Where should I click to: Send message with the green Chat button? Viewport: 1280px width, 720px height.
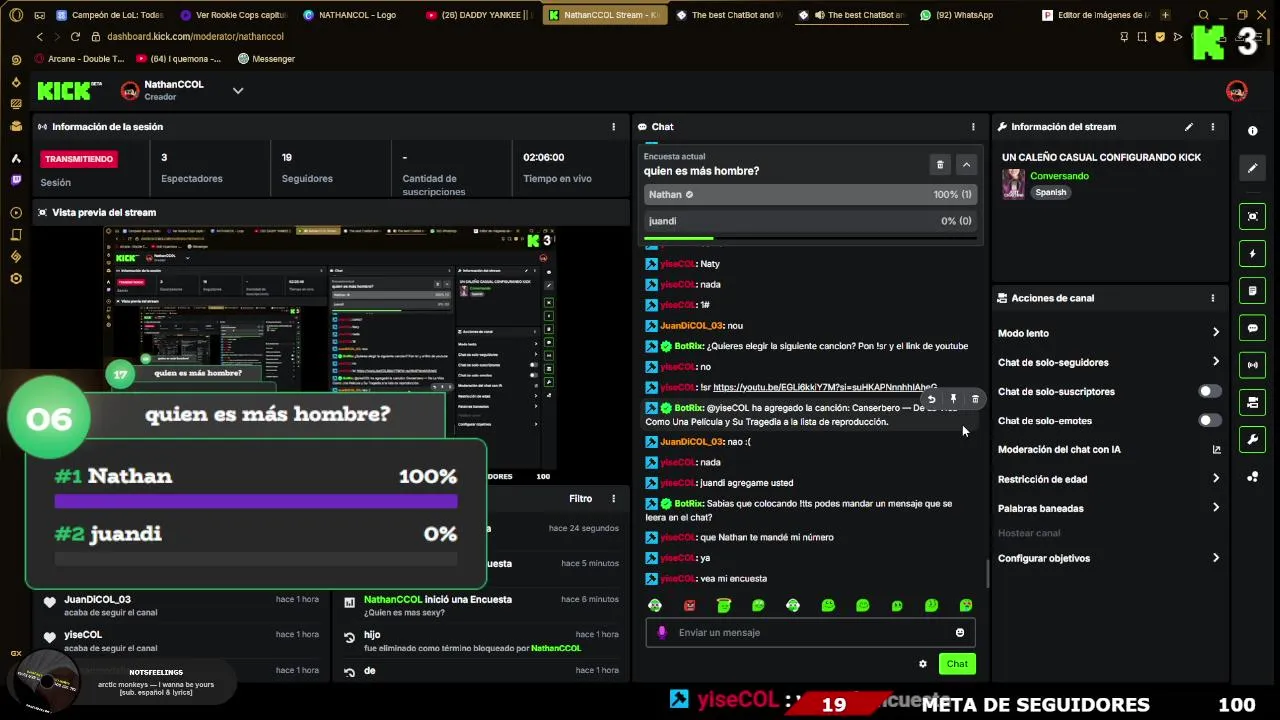957,664
